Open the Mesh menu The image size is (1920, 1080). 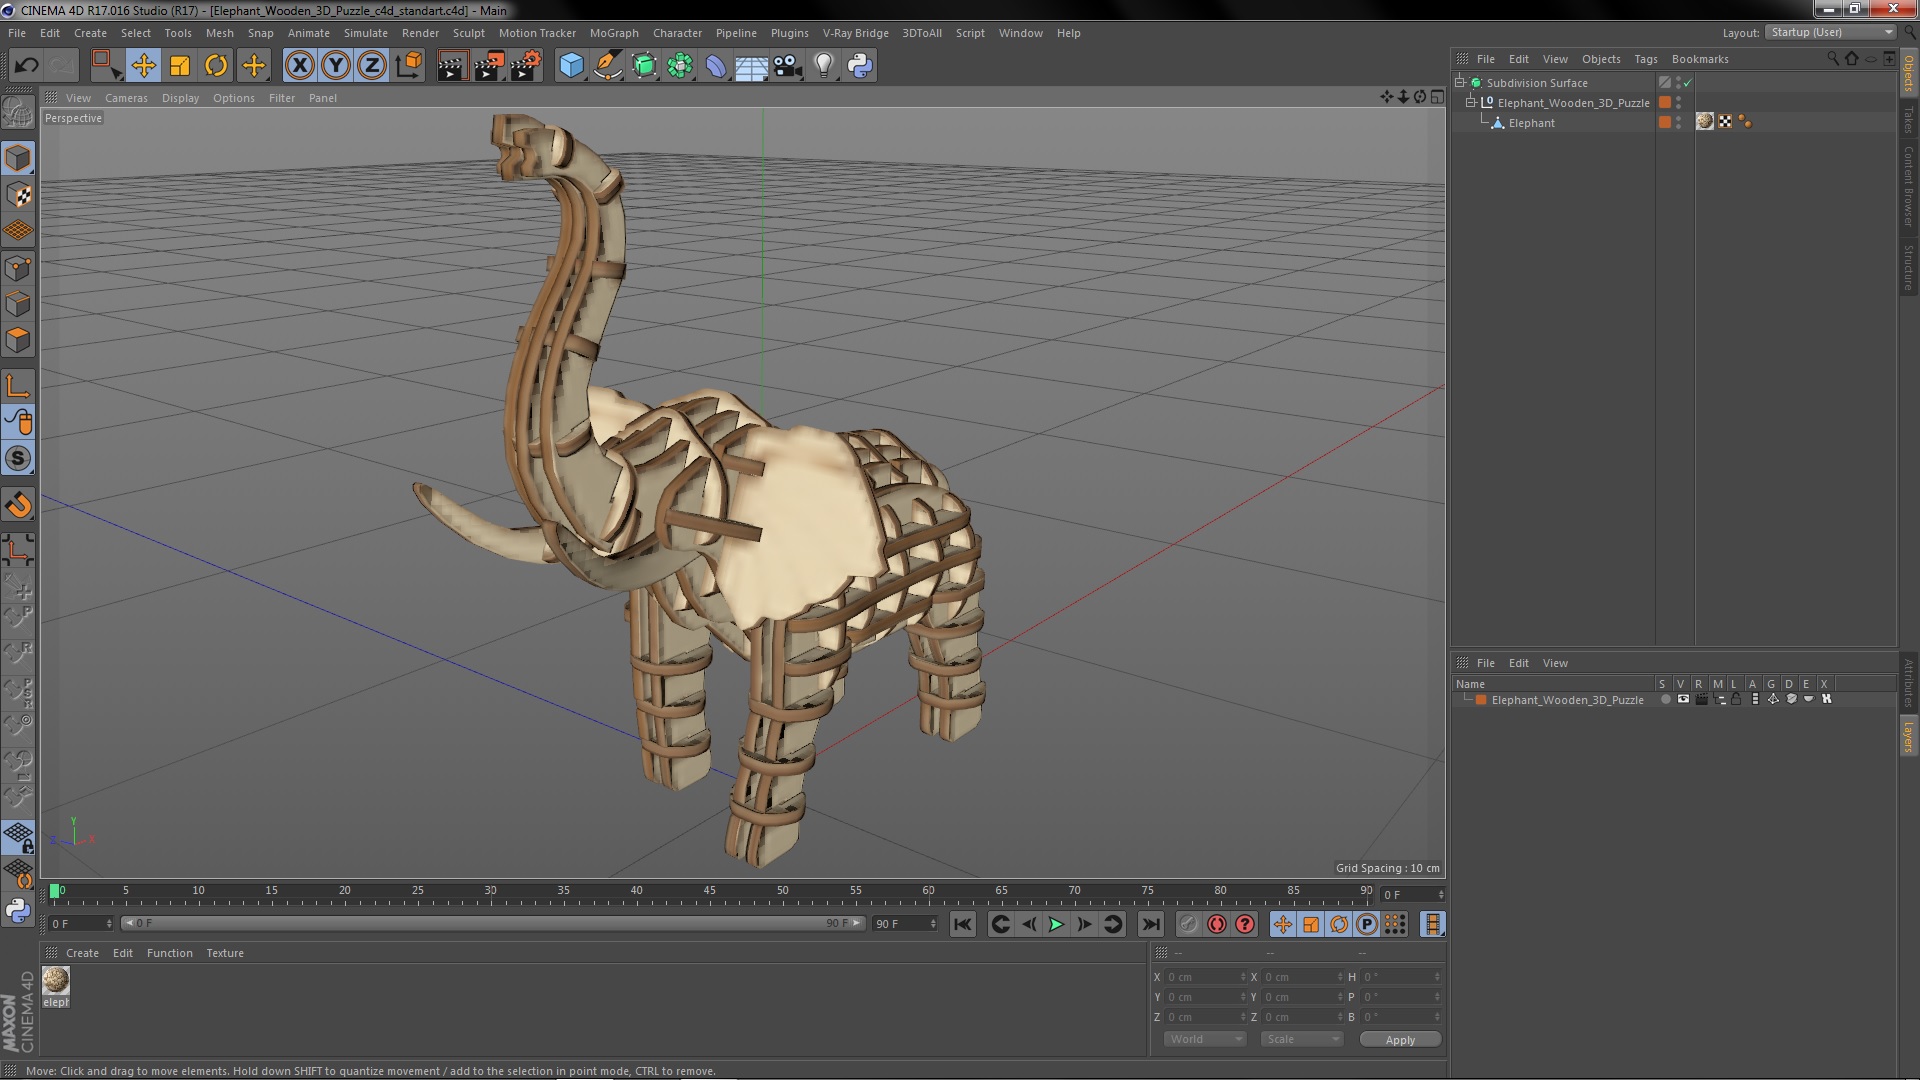(219, 33)
